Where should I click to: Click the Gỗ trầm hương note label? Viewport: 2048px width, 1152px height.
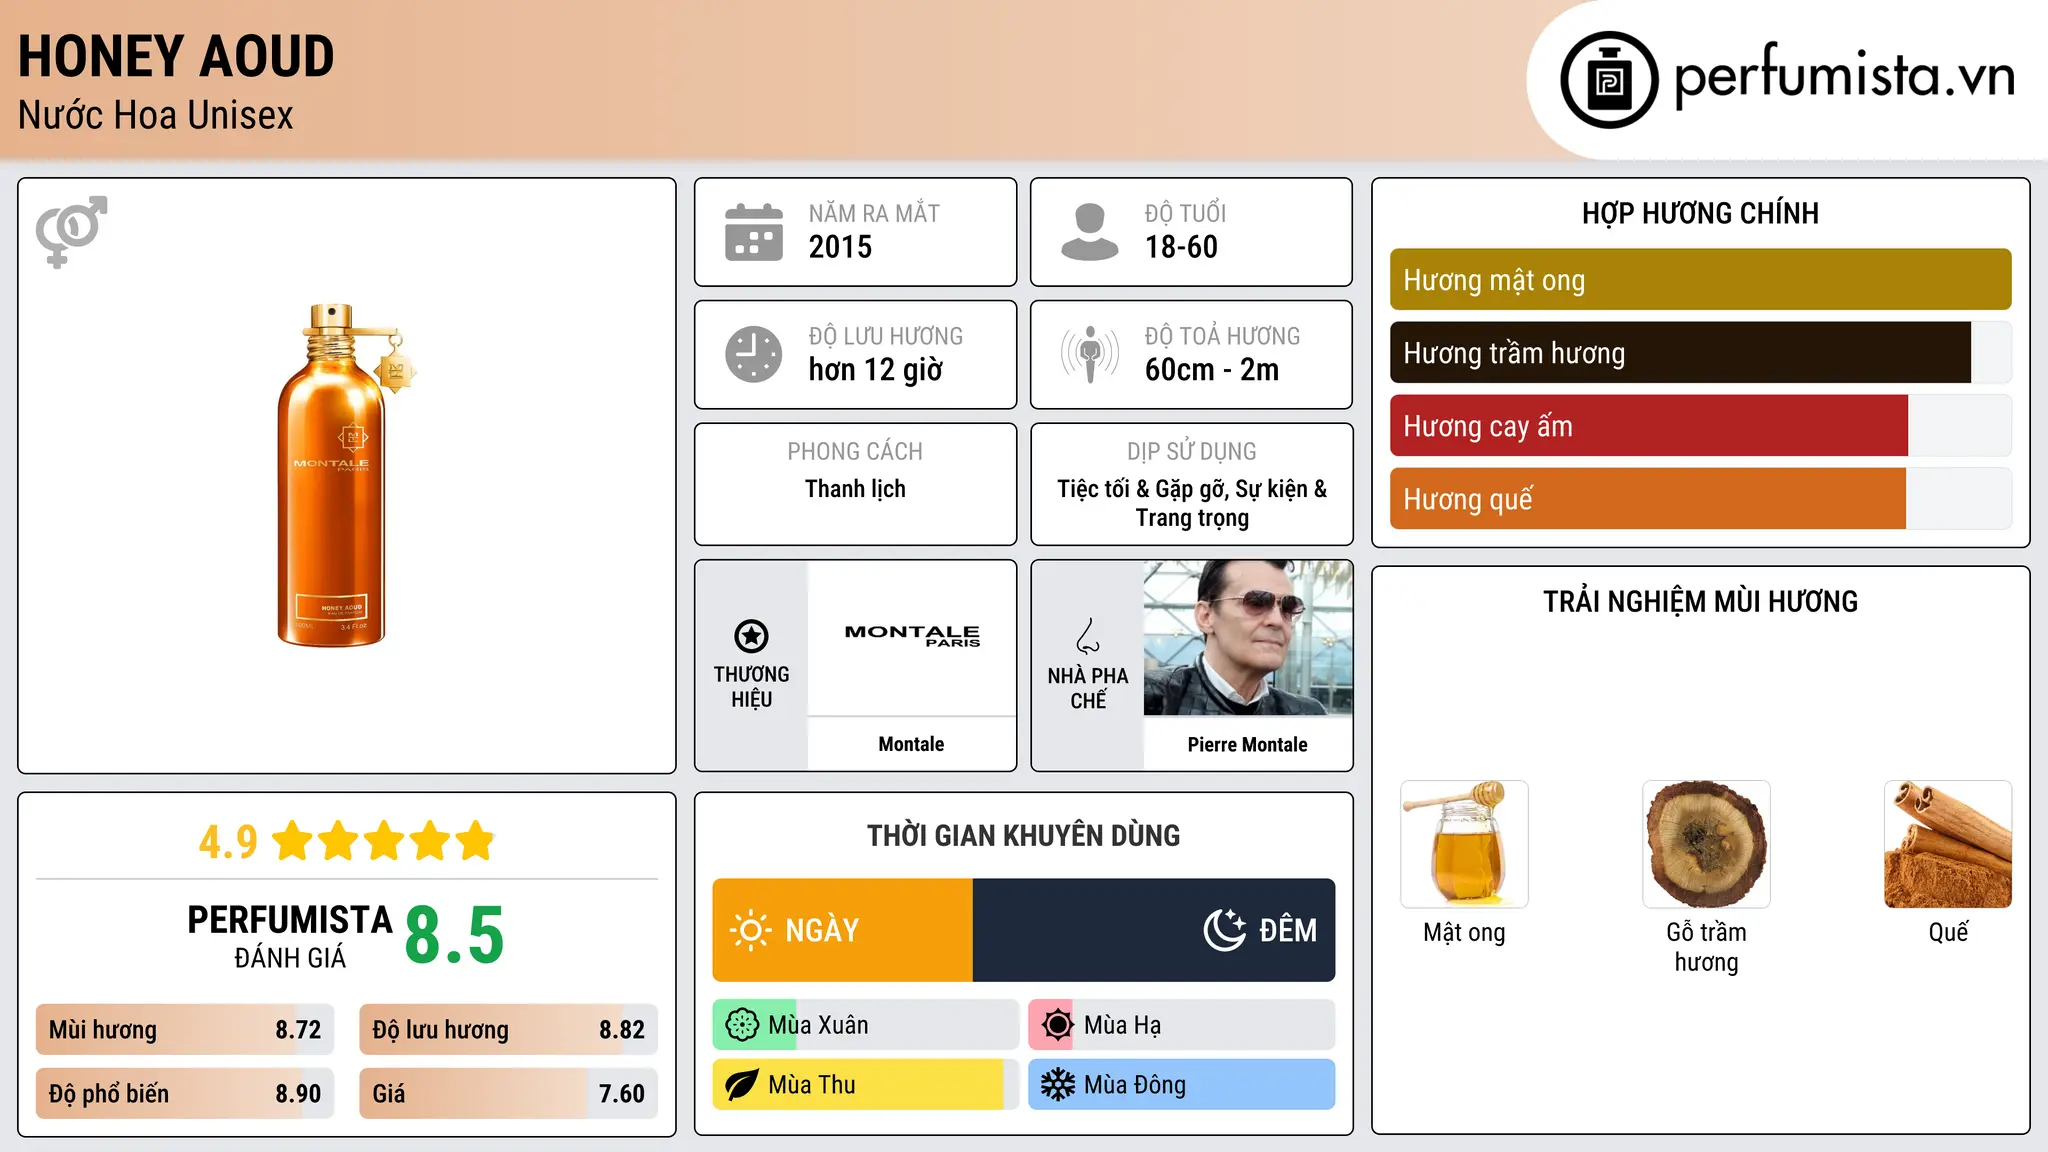pyautogui.click(x=1706, y=947)
